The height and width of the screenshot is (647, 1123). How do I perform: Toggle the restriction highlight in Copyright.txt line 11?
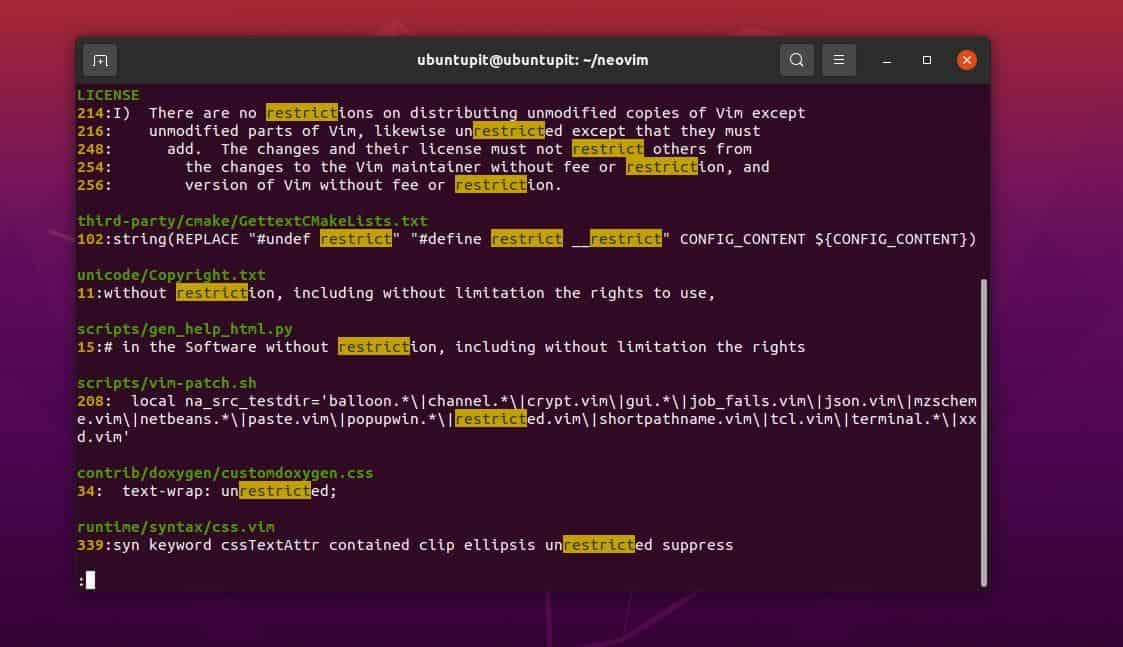pos(212,293)
